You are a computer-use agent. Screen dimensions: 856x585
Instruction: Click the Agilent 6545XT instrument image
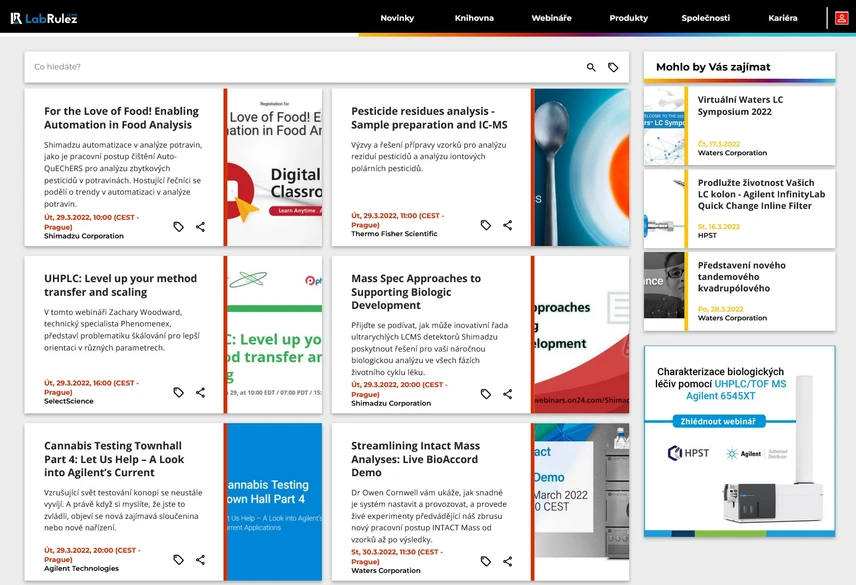775,448
